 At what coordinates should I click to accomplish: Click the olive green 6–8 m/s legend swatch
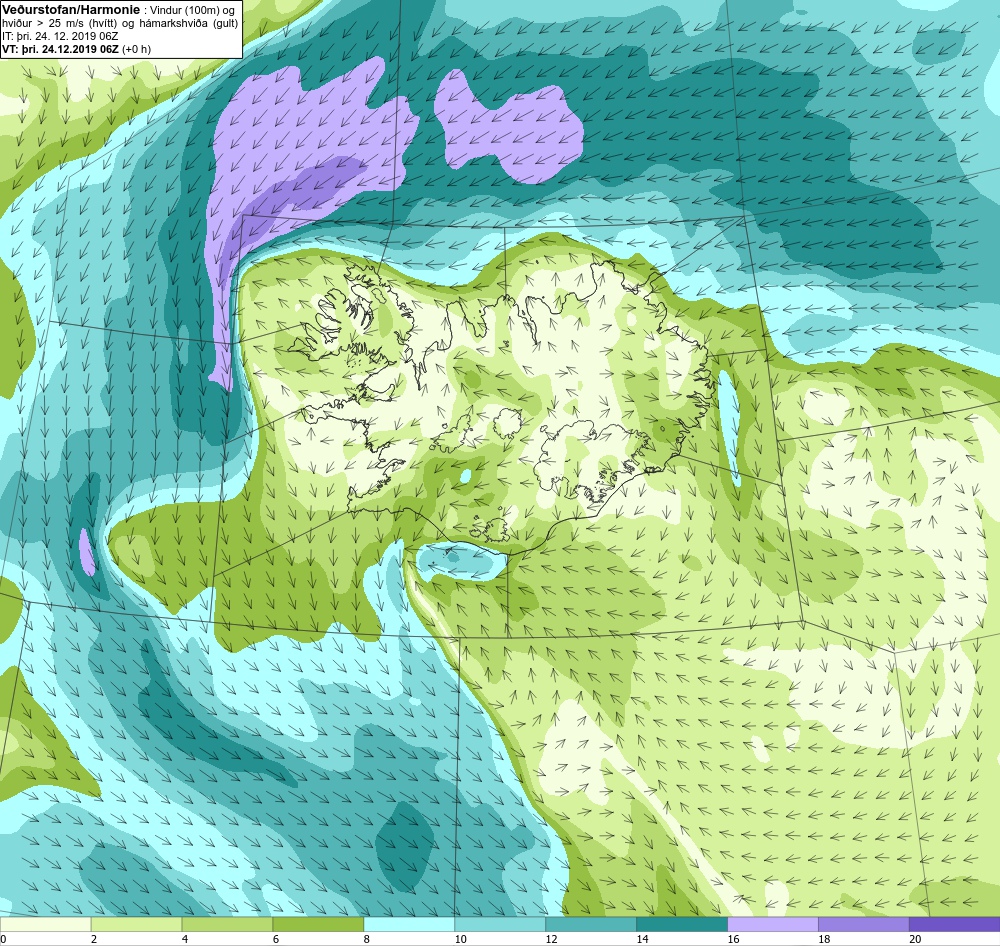click(x=318, y=924)
